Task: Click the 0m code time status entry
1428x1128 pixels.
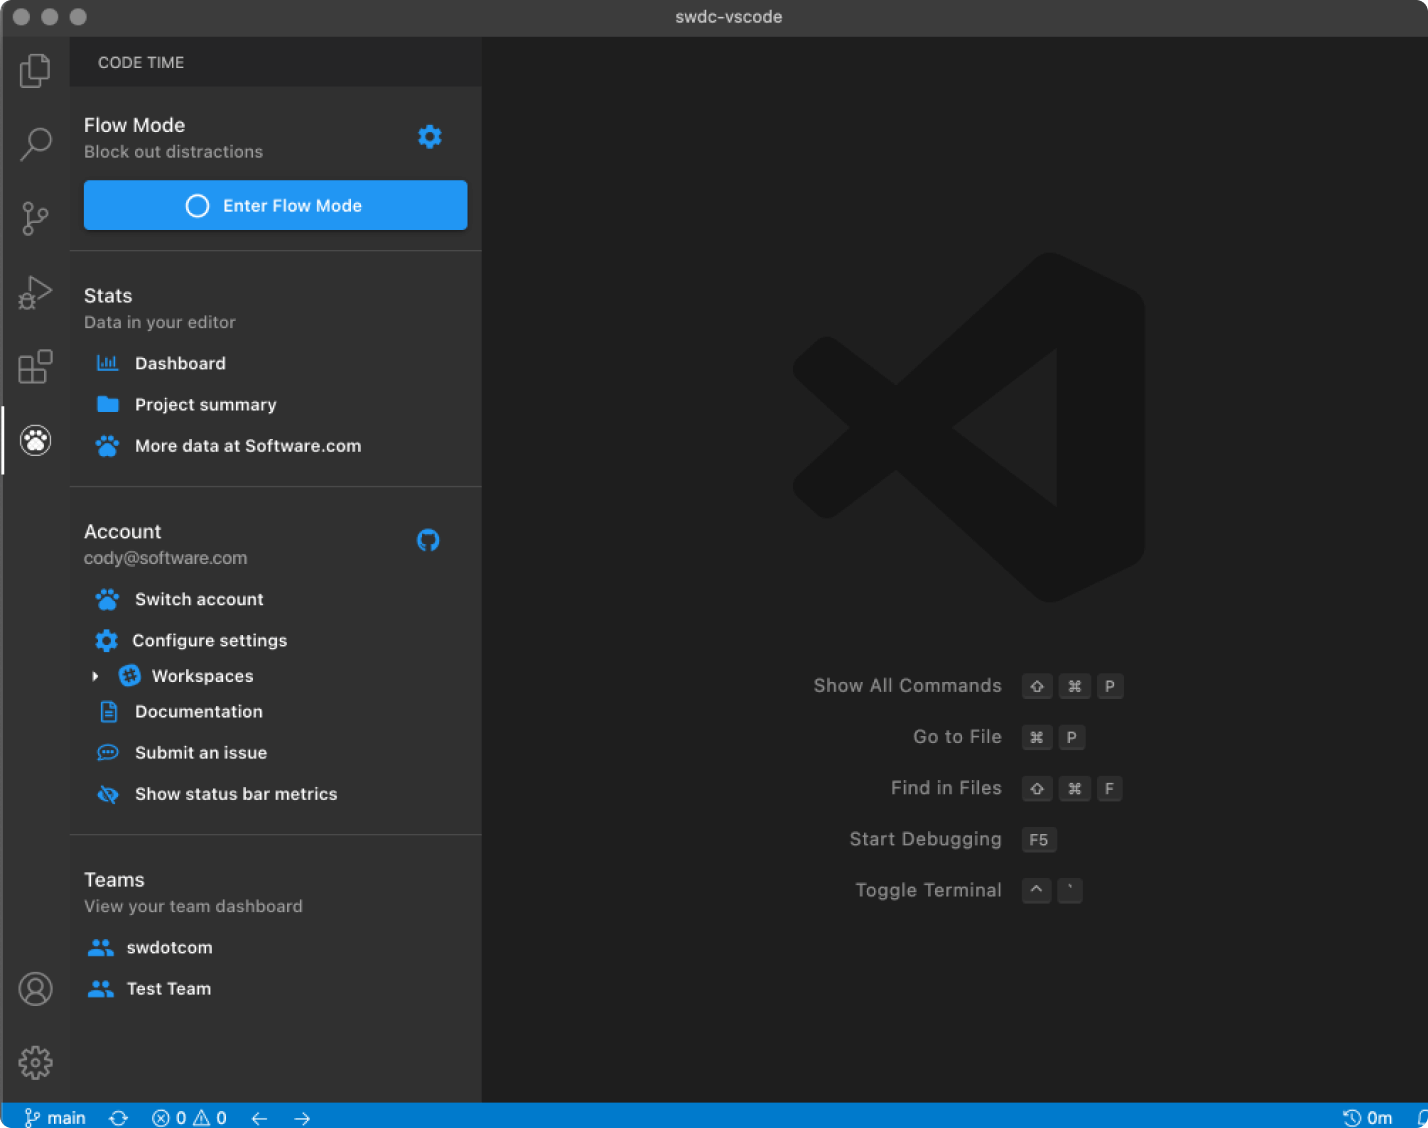Action: 1367,1118
